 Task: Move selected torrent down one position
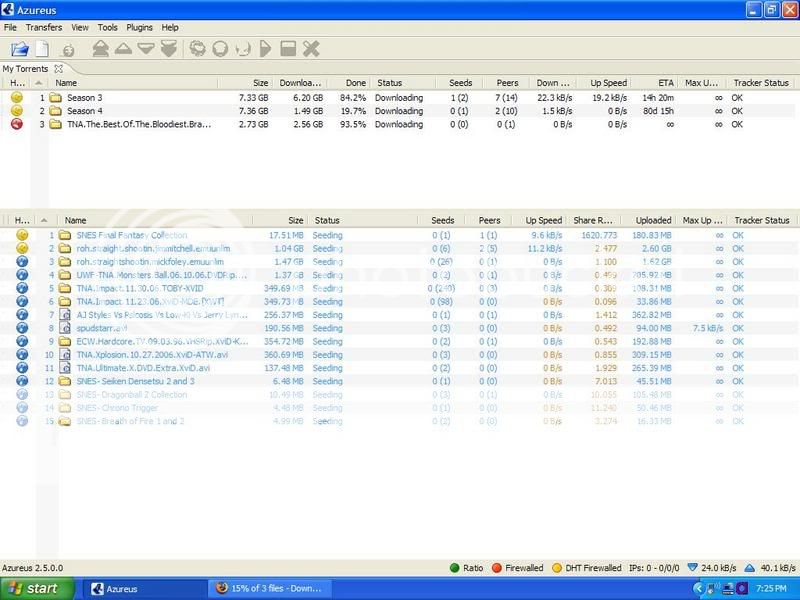click(x=146, y=49)
